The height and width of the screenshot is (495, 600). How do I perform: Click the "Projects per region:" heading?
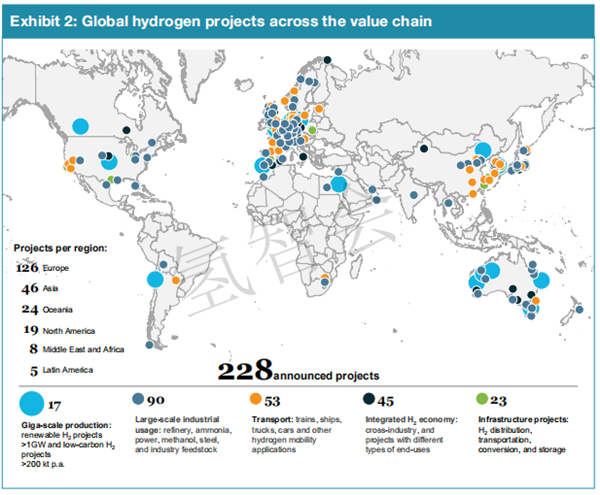[x=58, y=247]
